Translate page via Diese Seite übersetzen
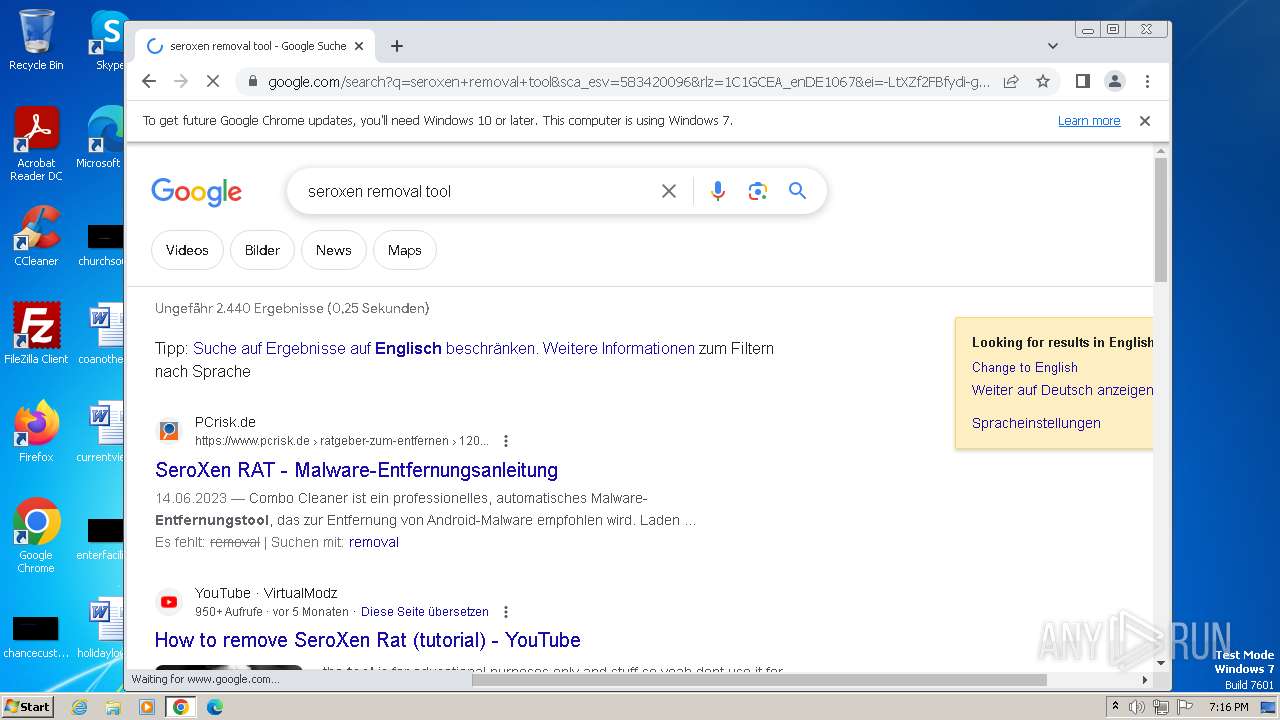This screenshot has height=720, width=1280. (425, 612)
